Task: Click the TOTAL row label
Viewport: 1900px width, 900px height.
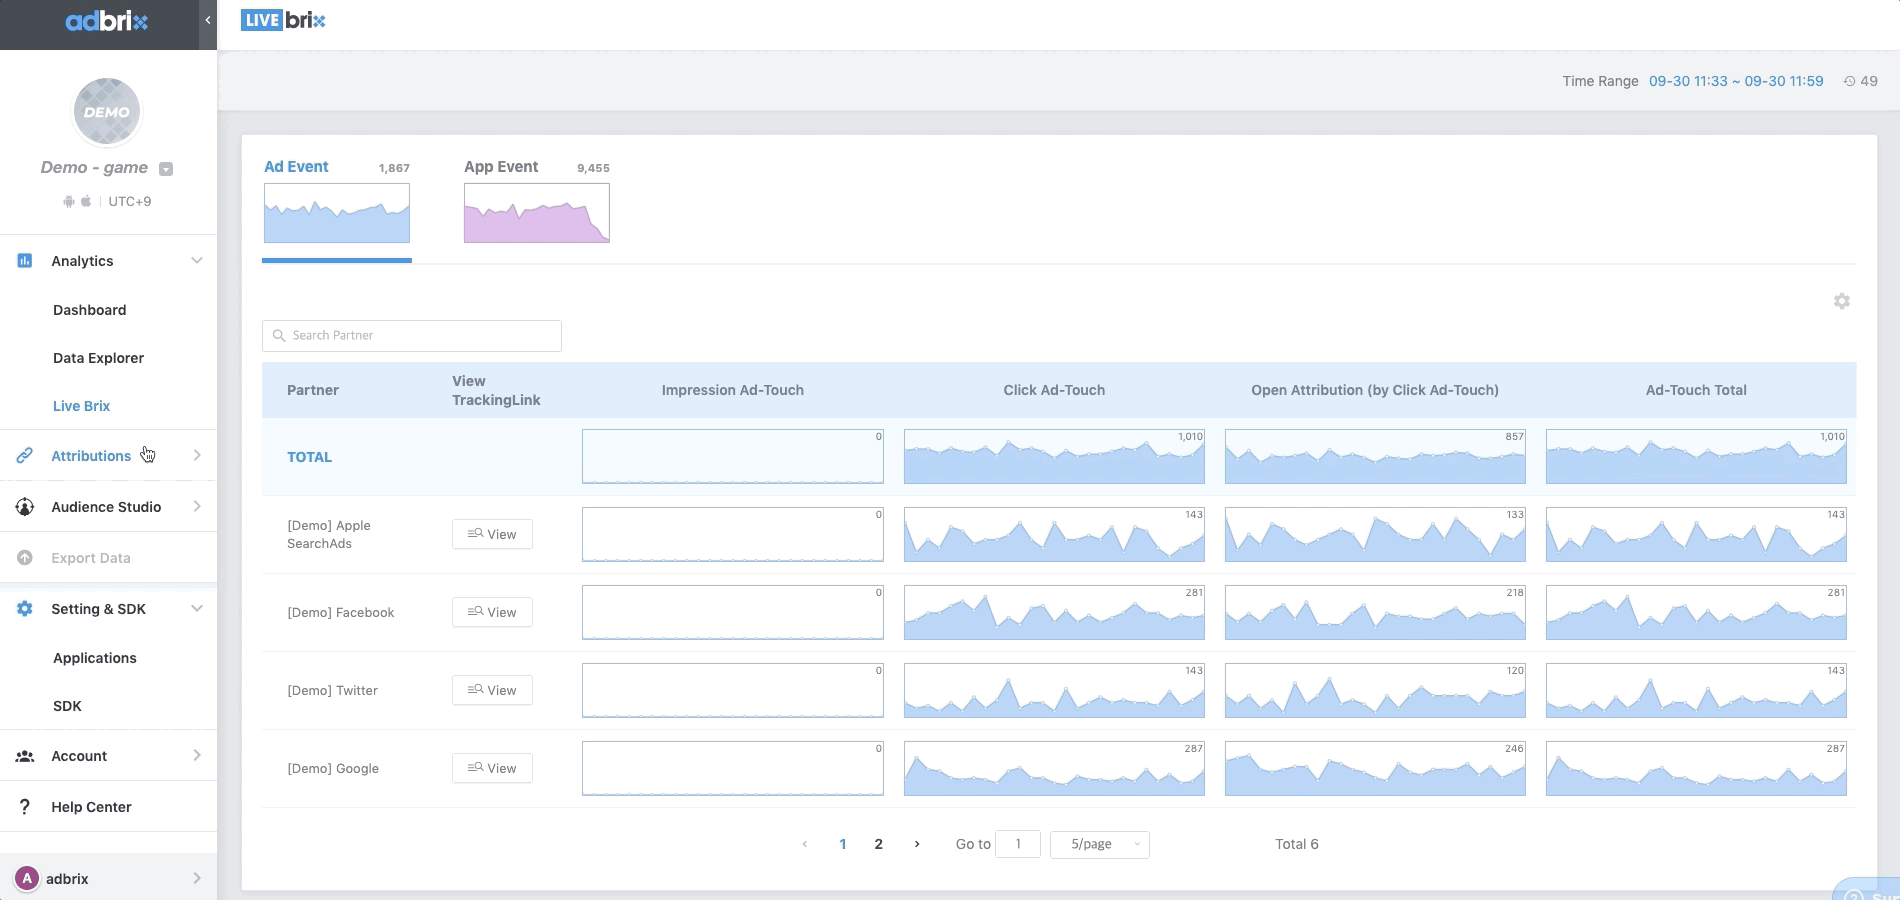Action: (x=310, y=457)
